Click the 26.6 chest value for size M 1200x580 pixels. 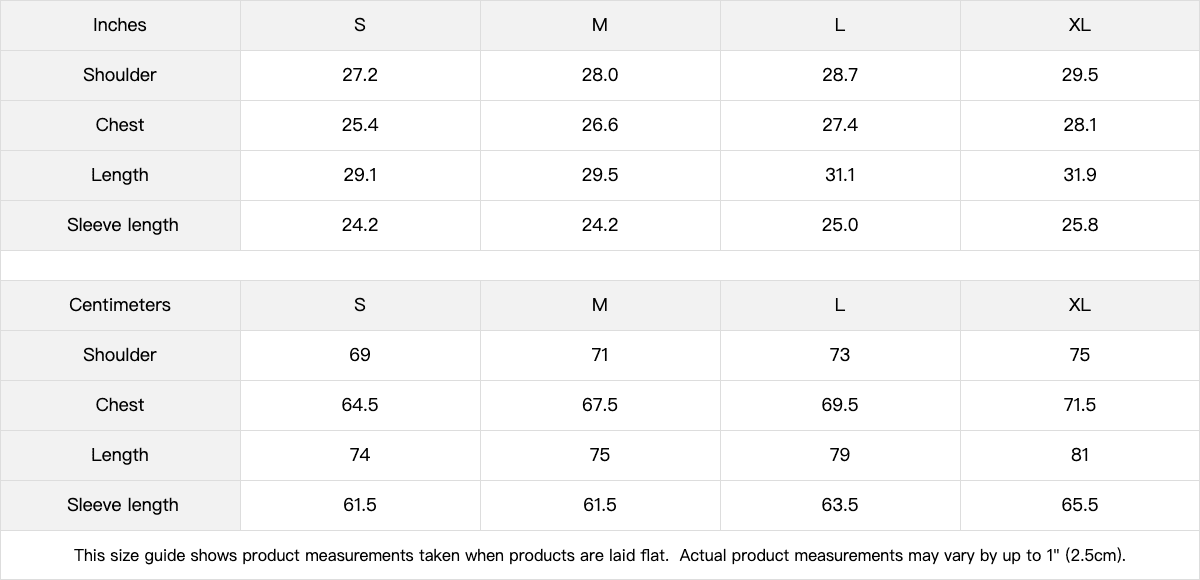(x=600, y=125)
